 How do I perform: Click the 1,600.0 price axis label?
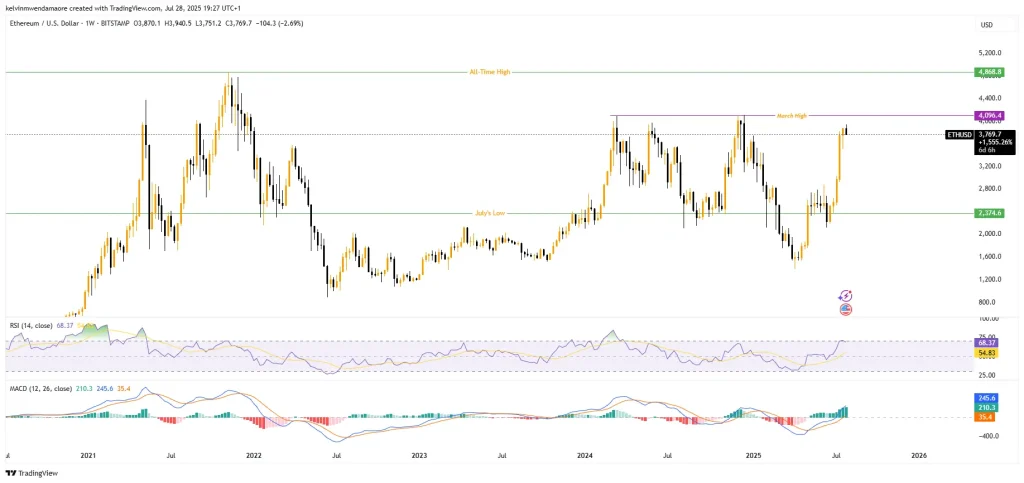pyautogui.click(x=991, y=257)
